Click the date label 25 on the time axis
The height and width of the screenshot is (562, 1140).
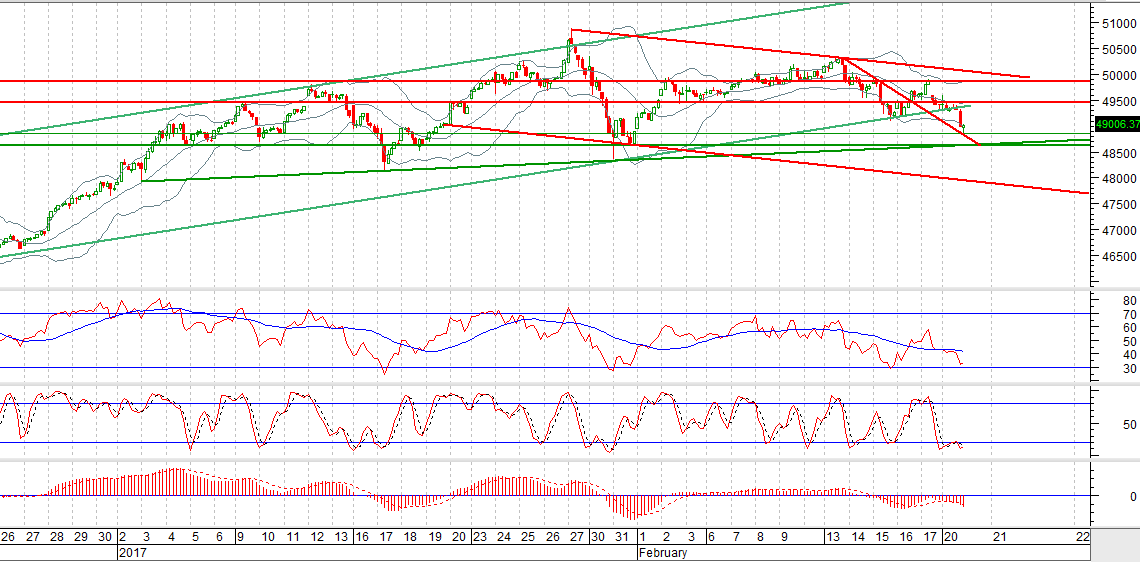(x=527, y=537)
